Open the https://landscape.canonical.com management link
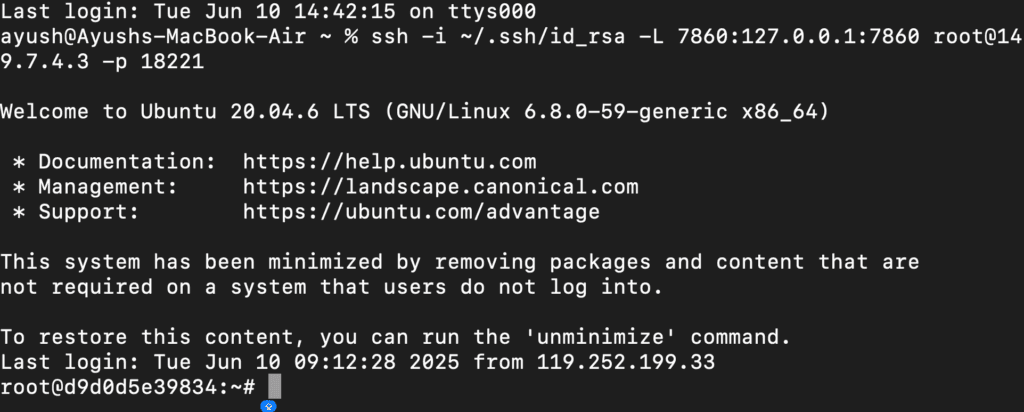The height and width of the screenshot is (412, 1024). point(440,187)
